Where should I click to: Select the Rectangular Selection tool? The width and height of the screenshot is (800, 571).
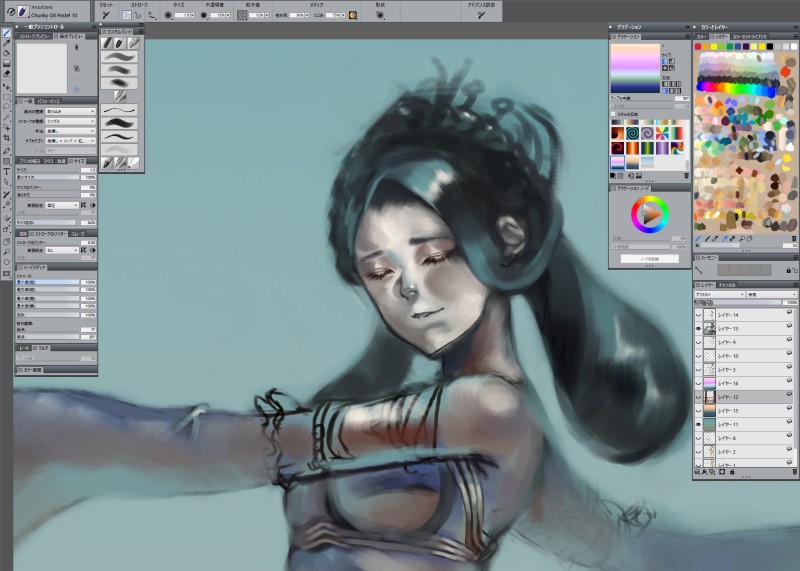click(x=7, y=97)
